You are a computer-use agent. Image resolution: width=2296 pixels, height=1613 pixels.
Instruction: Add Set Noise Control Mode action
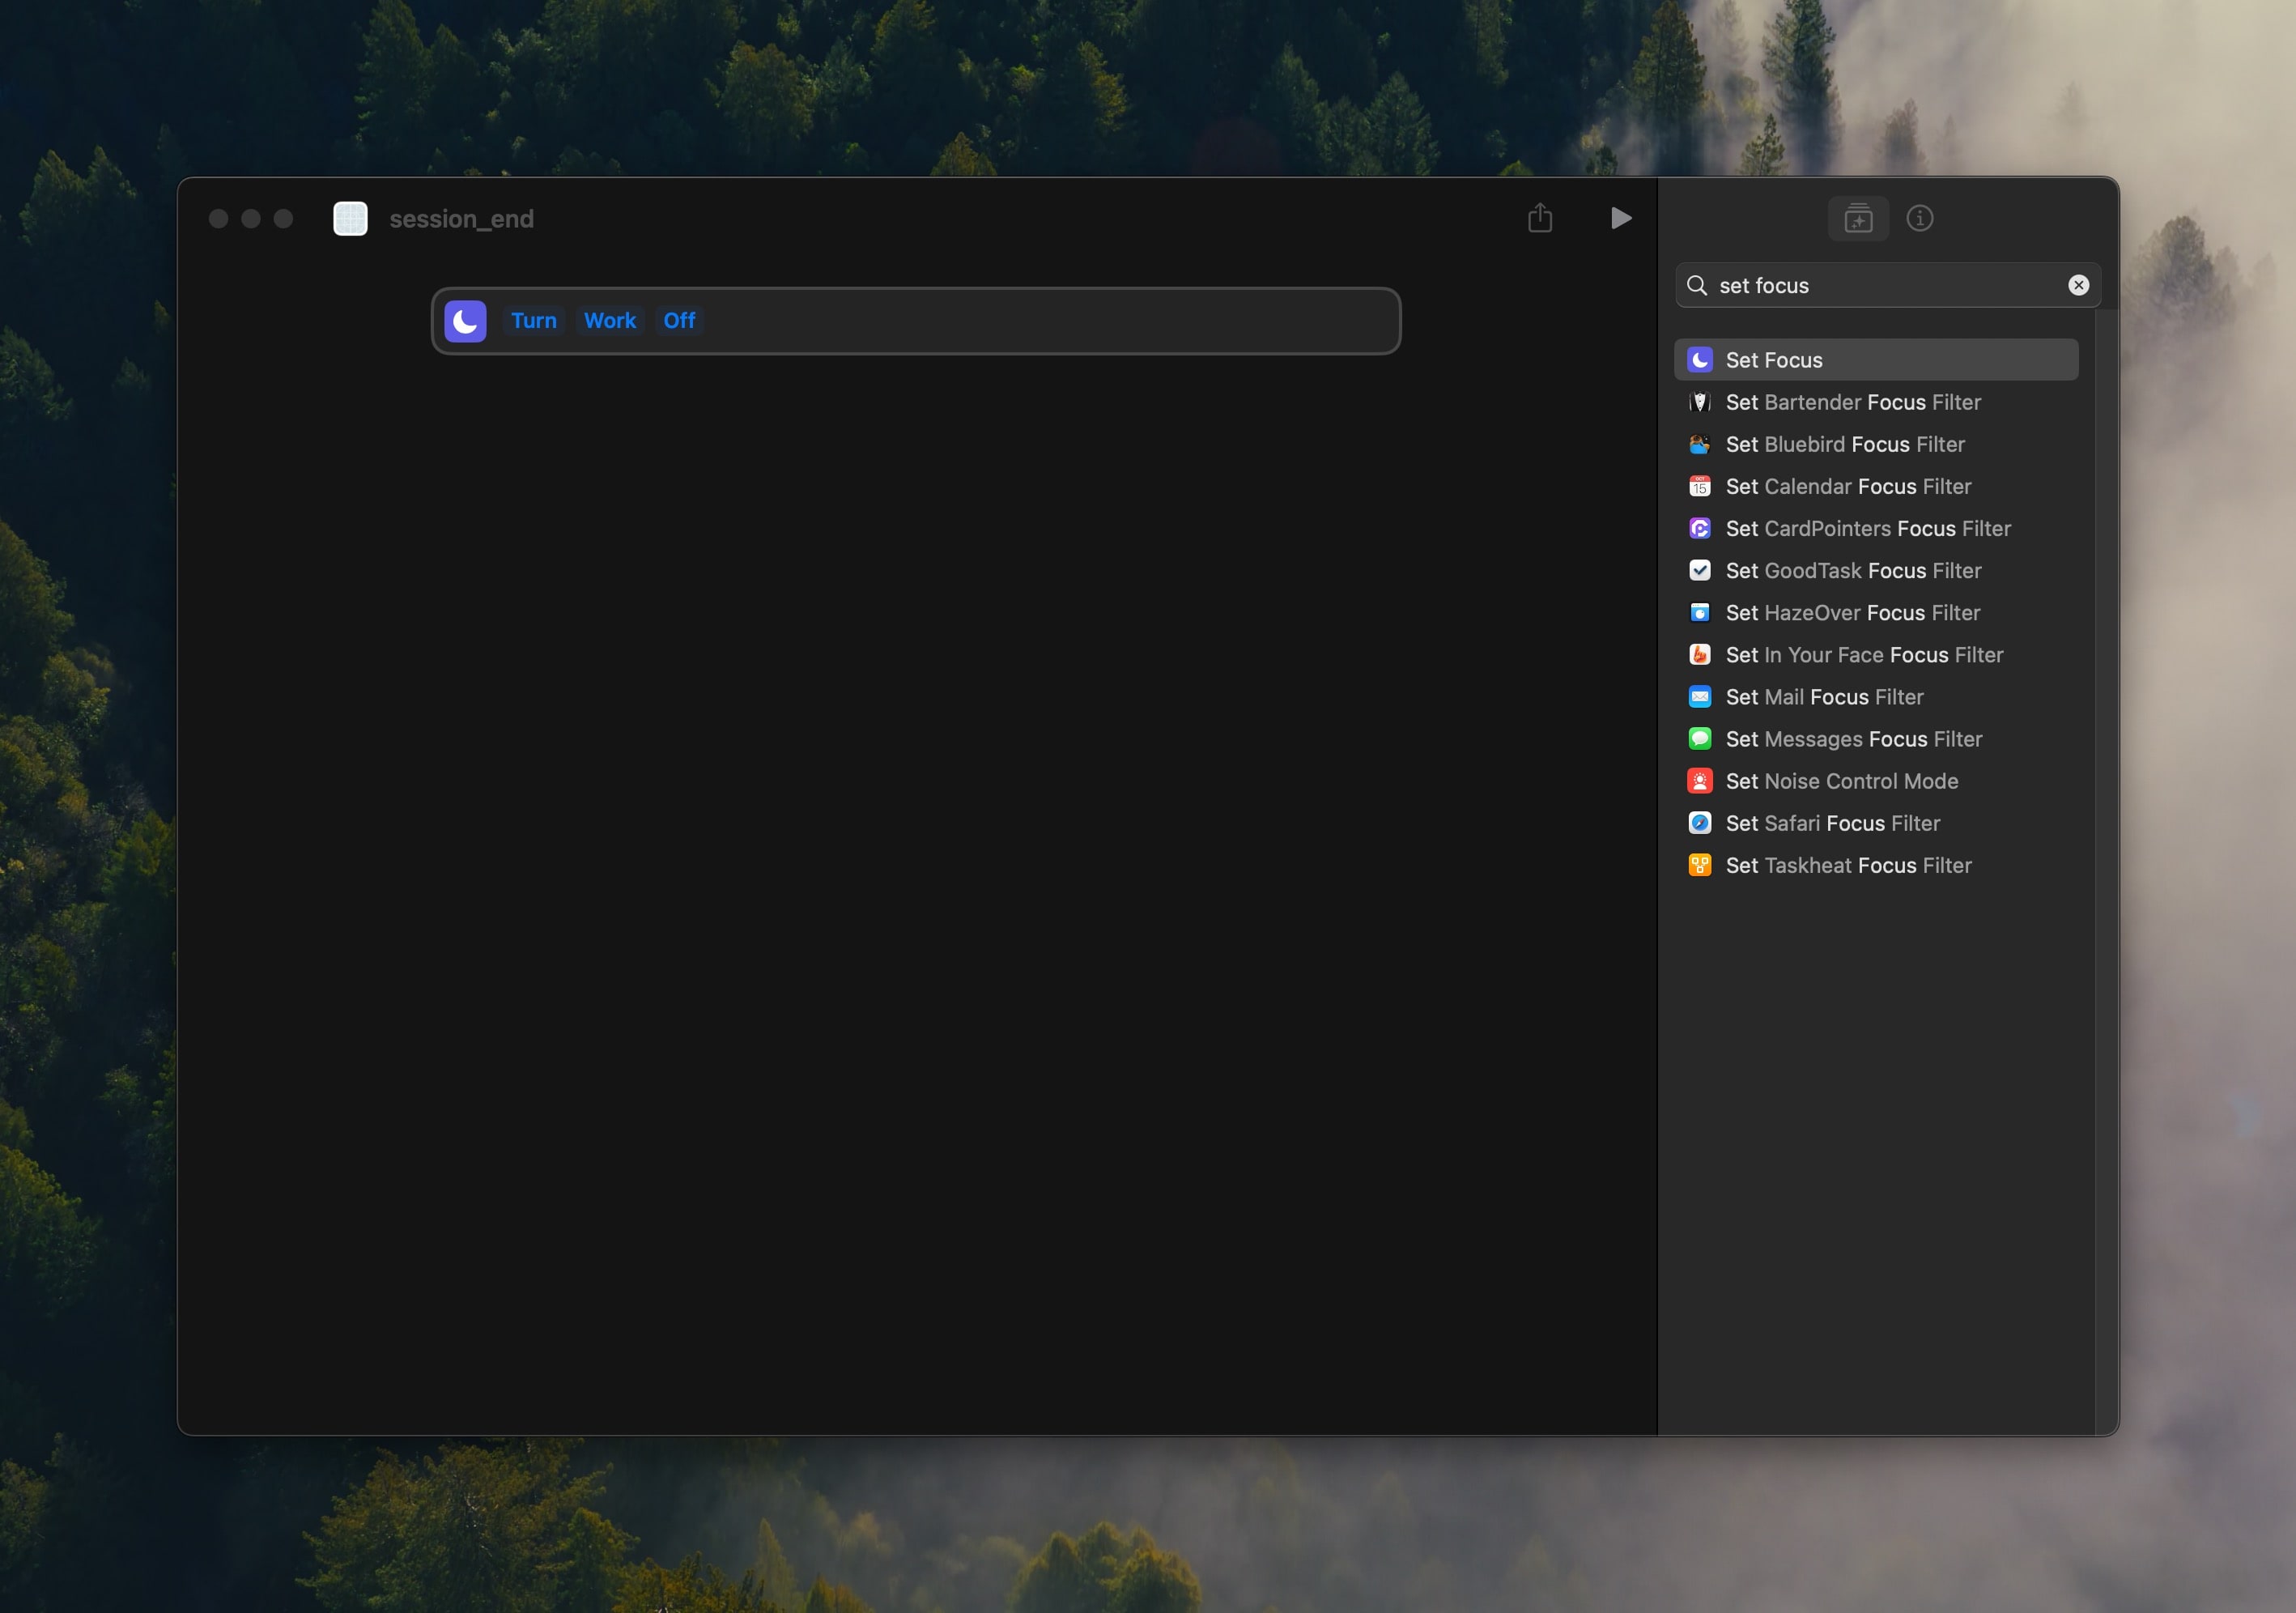coord(1841,781)
